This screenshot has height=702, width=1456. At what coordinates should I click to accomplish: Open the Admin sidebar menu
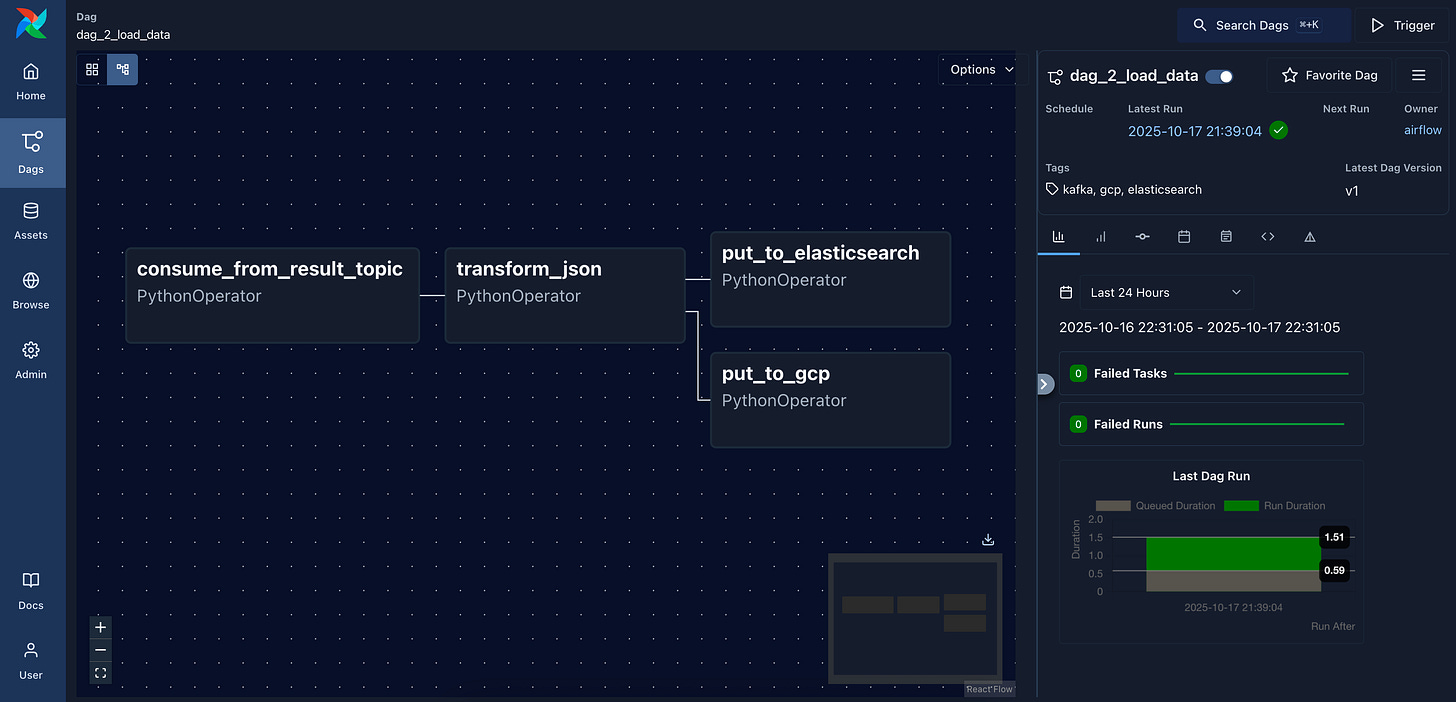pos(31,361)
